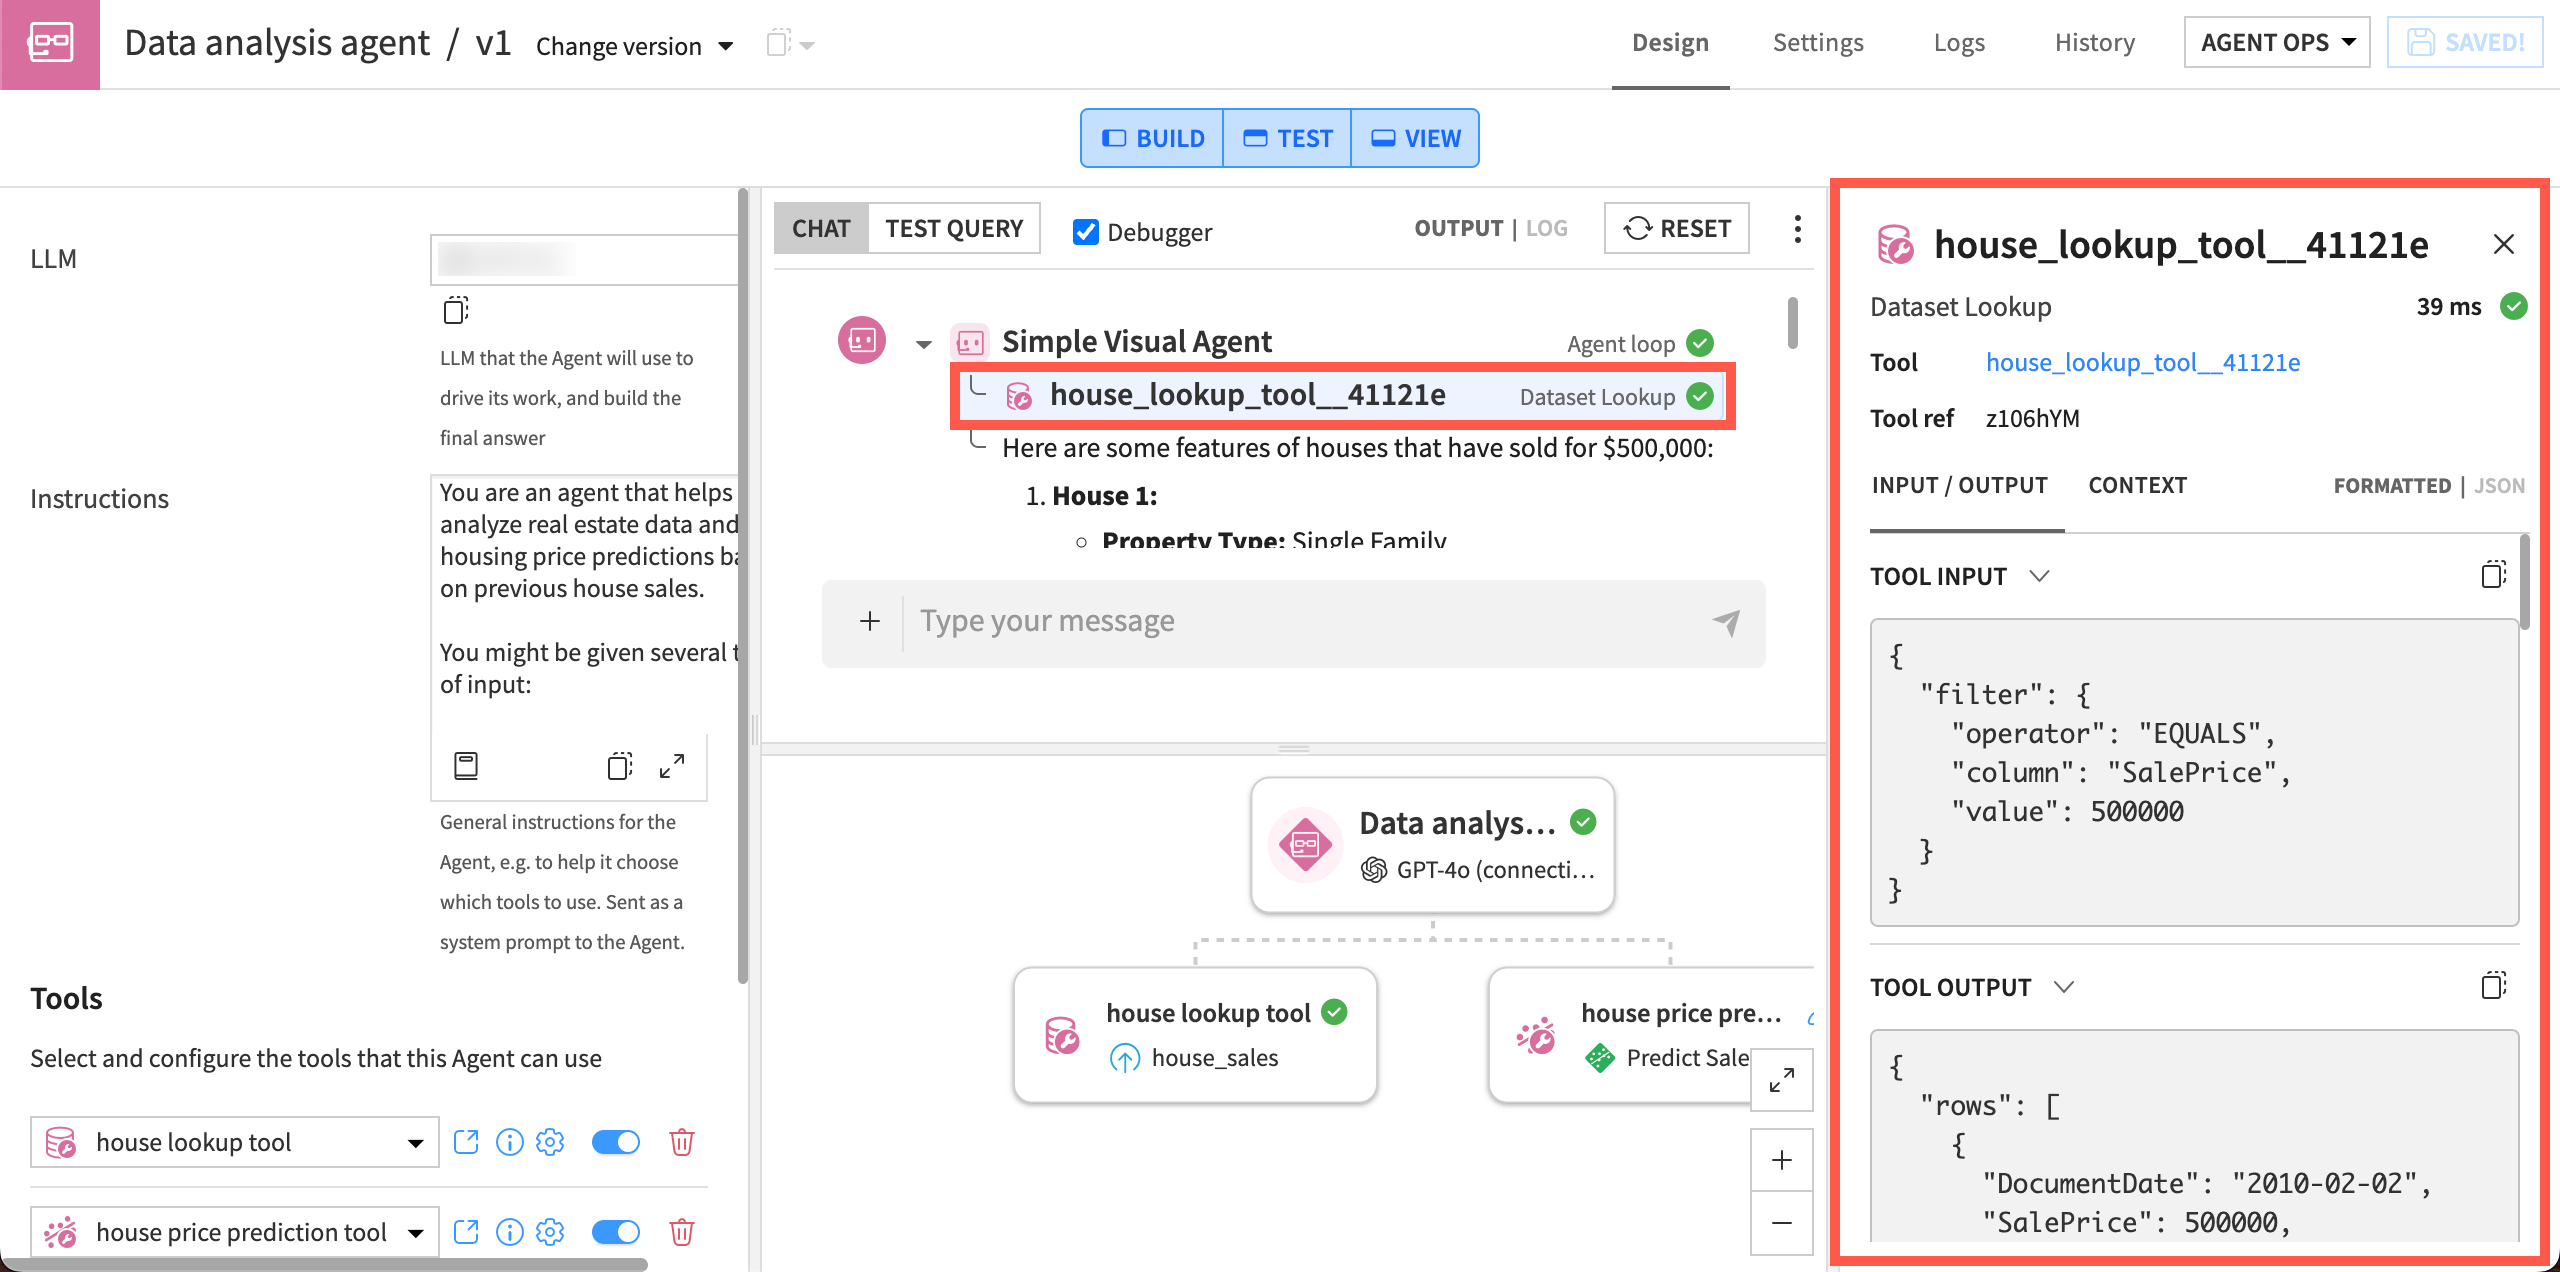The image size is (2560, 1272).
Task: Show info for house lookup tool
Action: click(510, 1142)
